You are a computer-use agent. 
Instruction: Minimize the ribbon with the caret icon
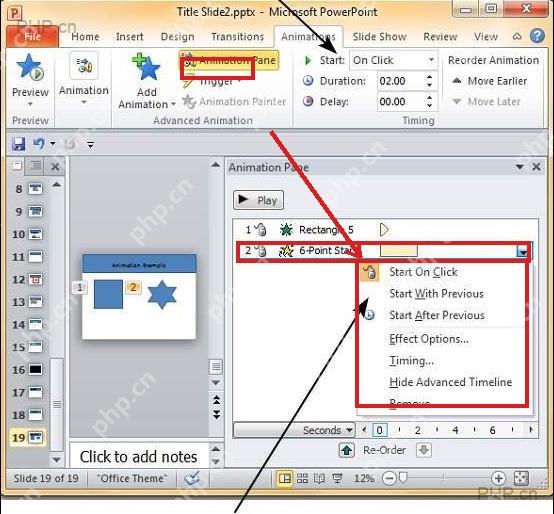(x=517, y=36)
